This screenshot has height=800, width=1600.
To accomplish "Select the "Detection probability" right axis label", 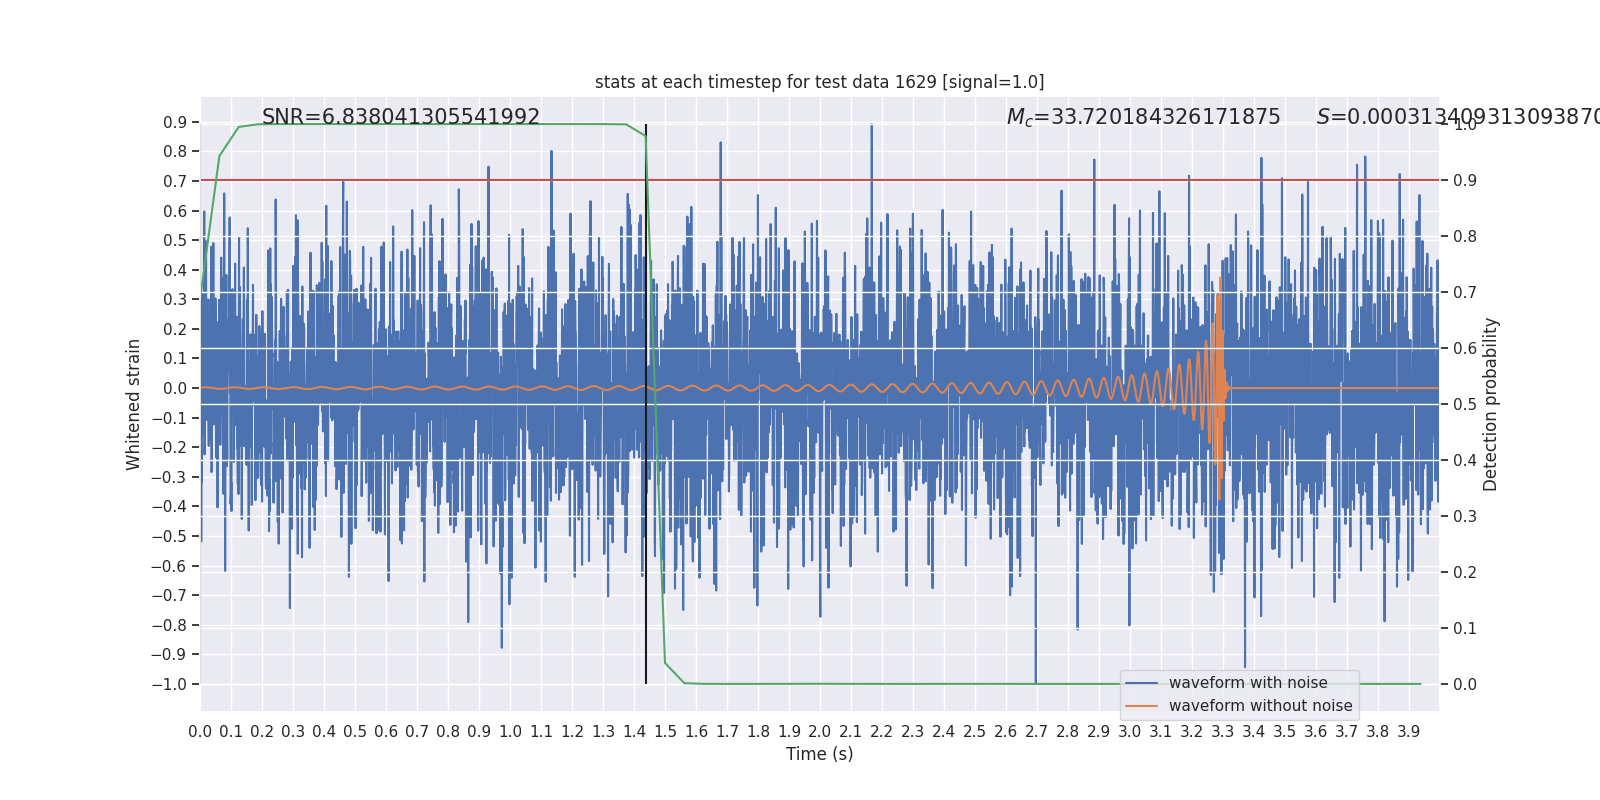I will pyautogui.click(x=1491, y=404).
